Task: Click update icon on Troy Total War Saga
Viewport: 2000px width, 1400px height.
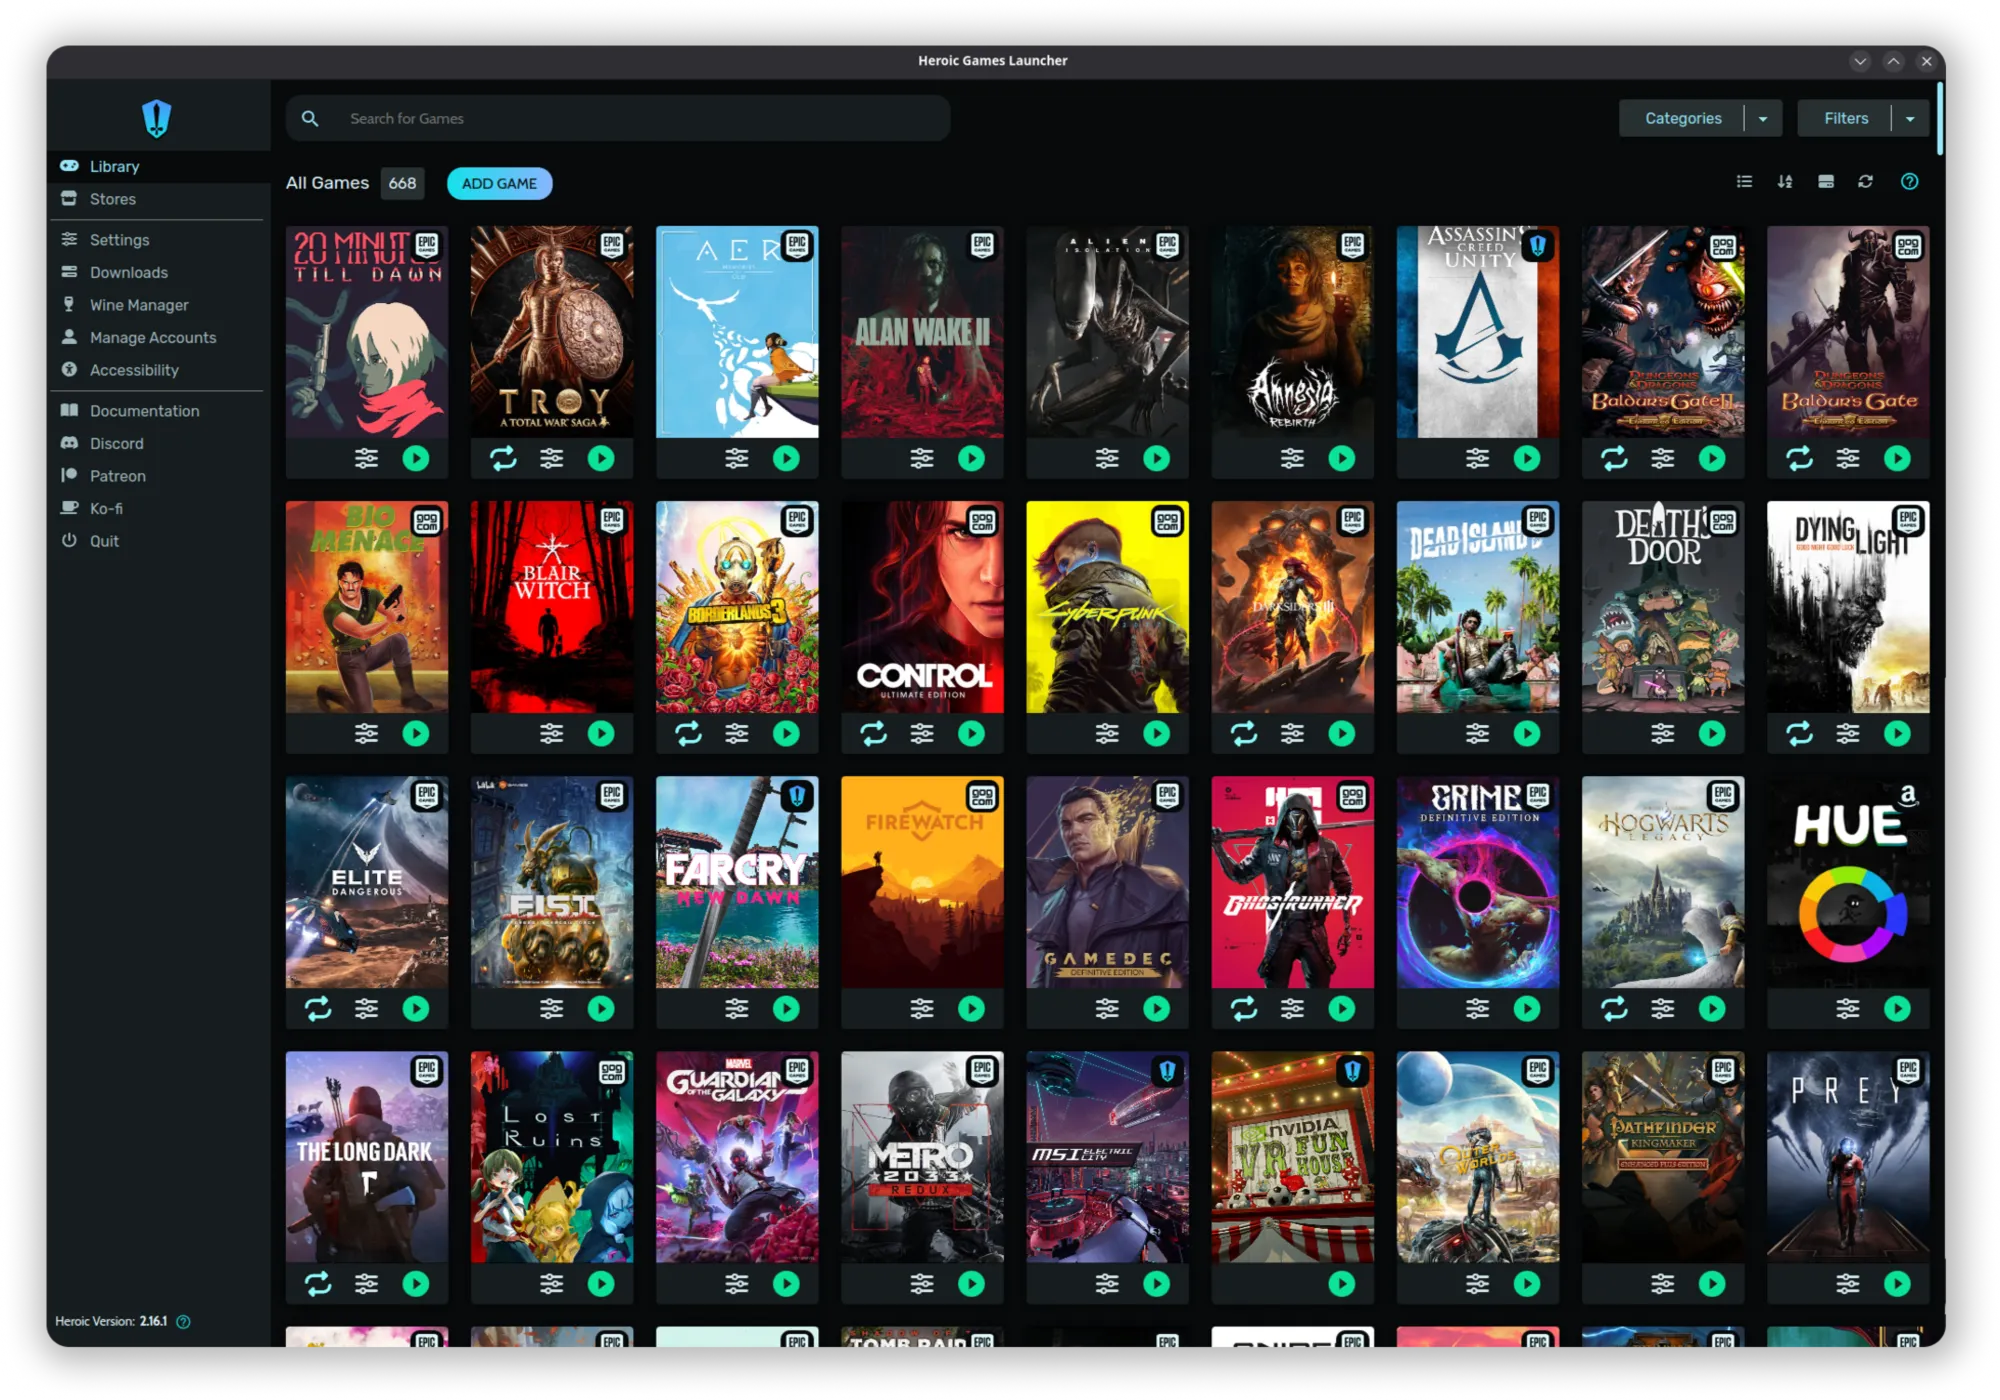Action: [x=503, y=458]
